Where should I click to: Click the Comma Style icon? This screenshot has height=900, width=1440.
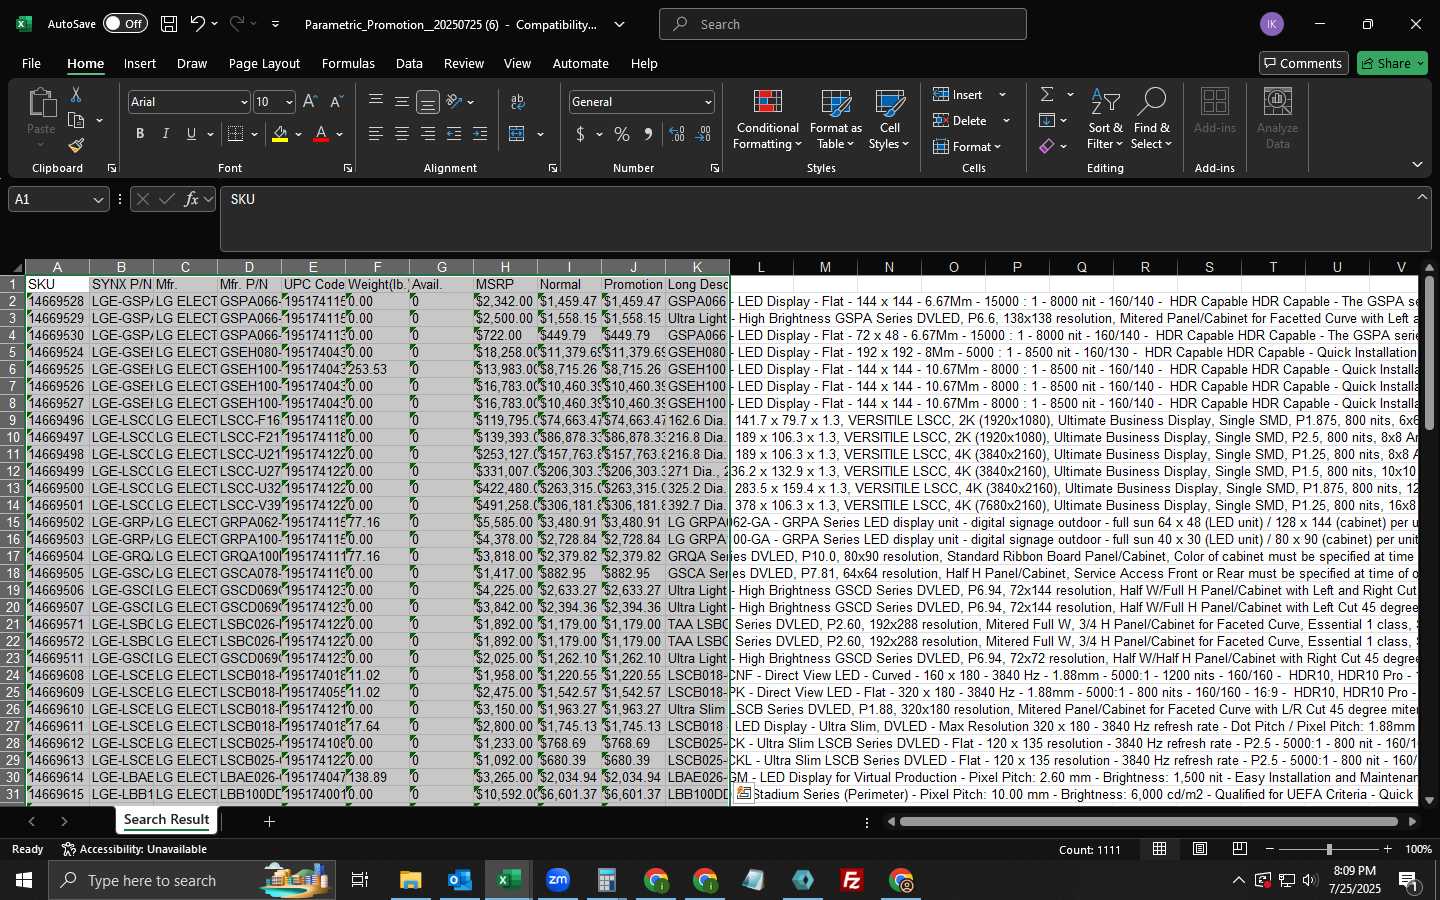pos(648,134)
